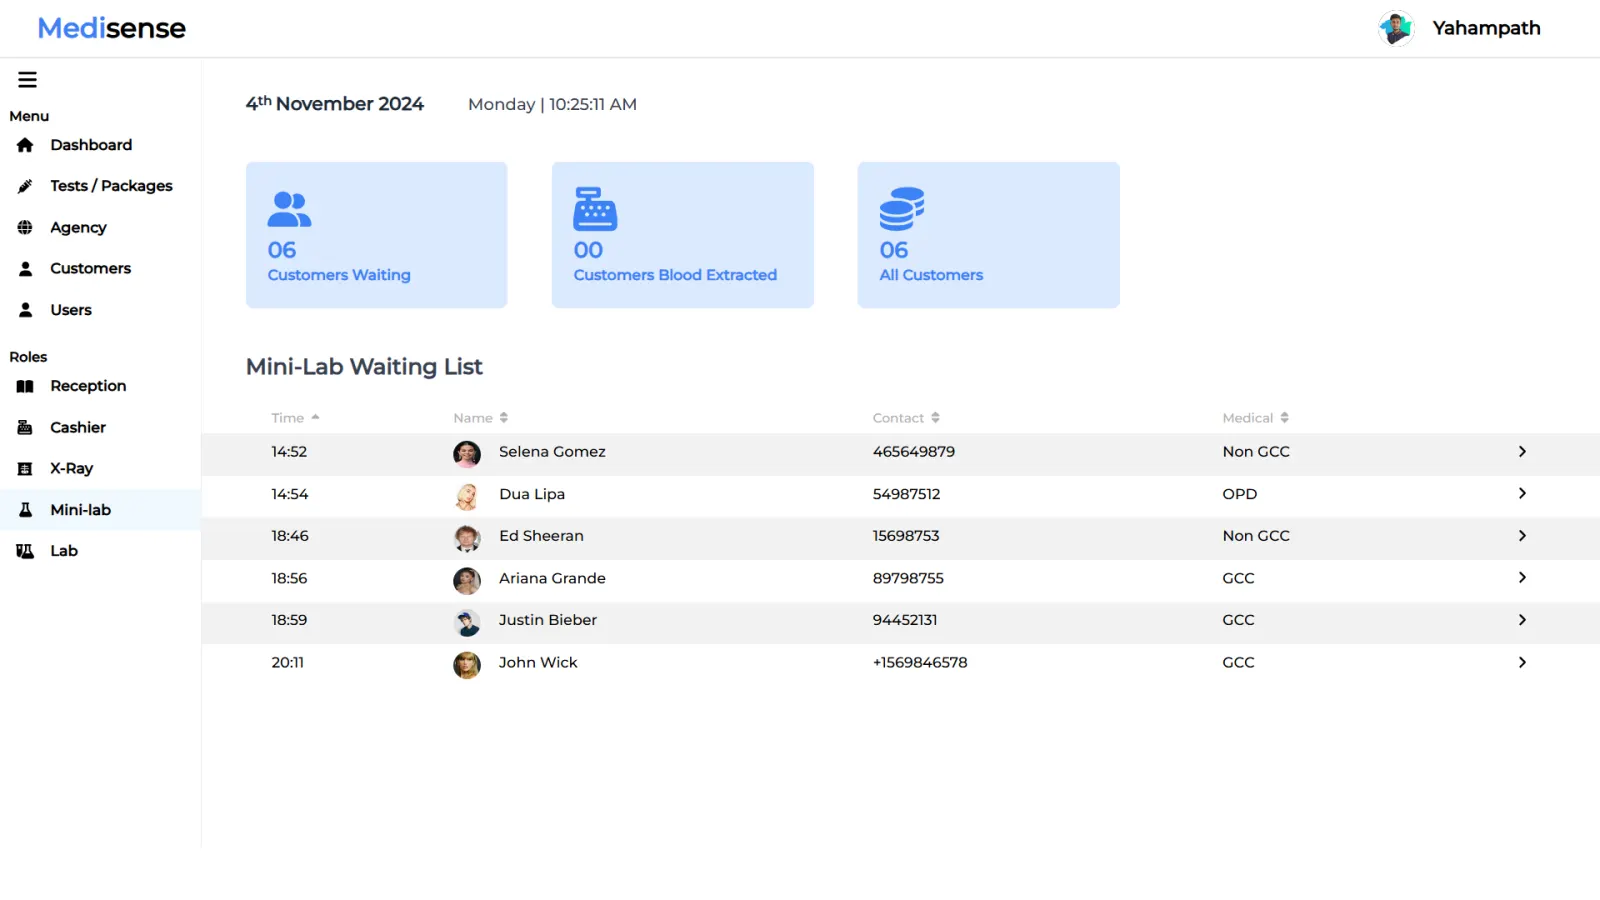
Task: Click Ed Sheeran's name text
Action: point(541,536)
